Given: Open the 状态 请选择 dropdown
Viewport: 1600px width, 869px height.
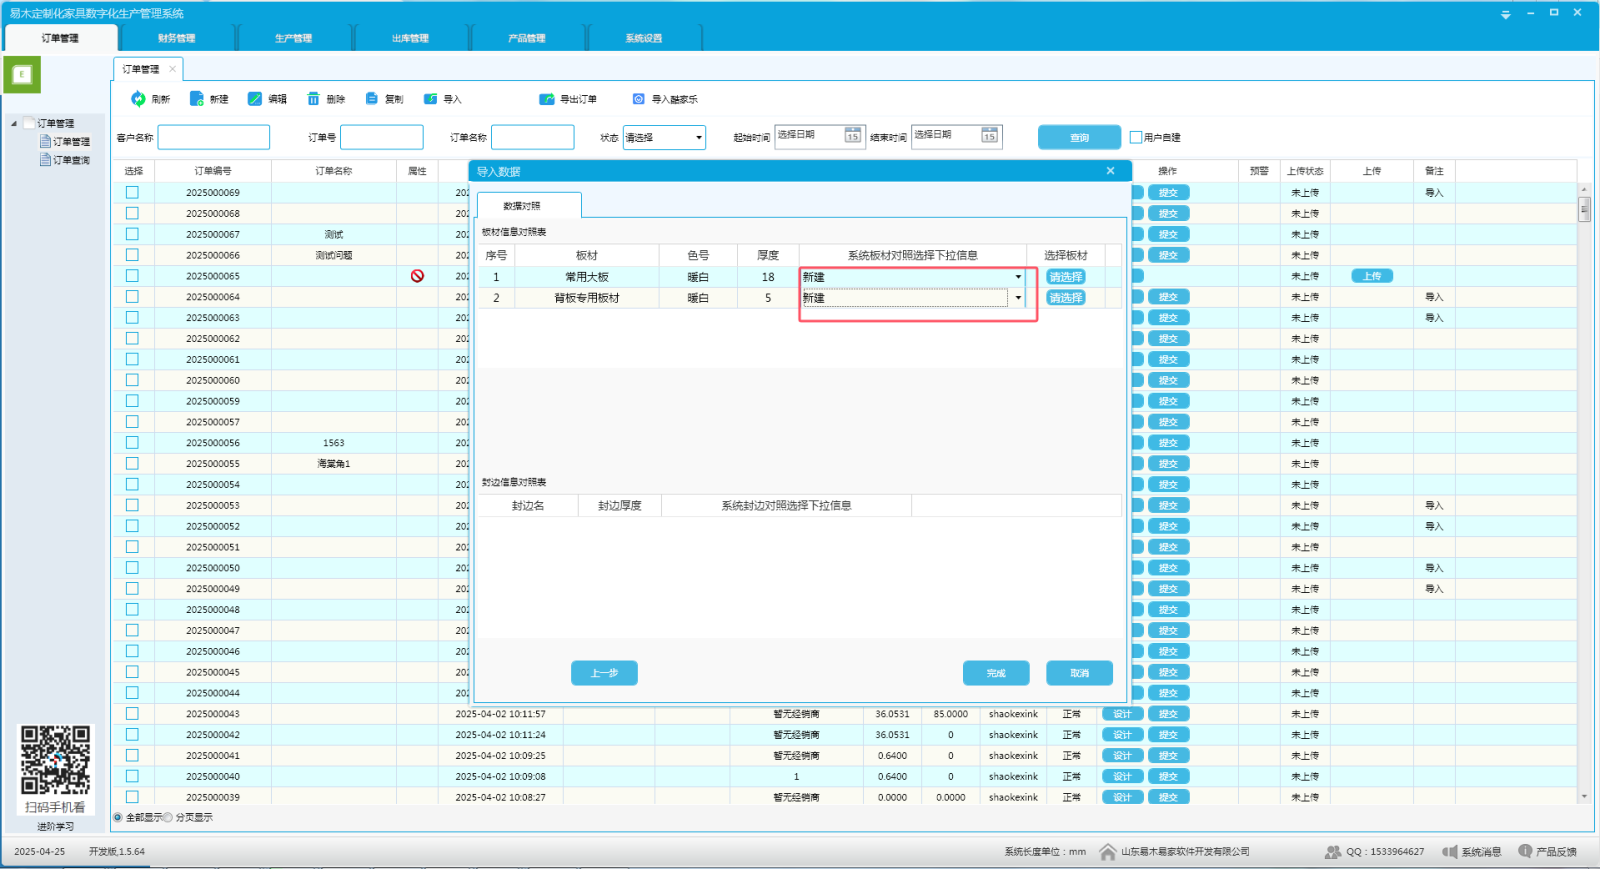Looking at the screenshot, I should pyautogui.click(x=664, y=137).
